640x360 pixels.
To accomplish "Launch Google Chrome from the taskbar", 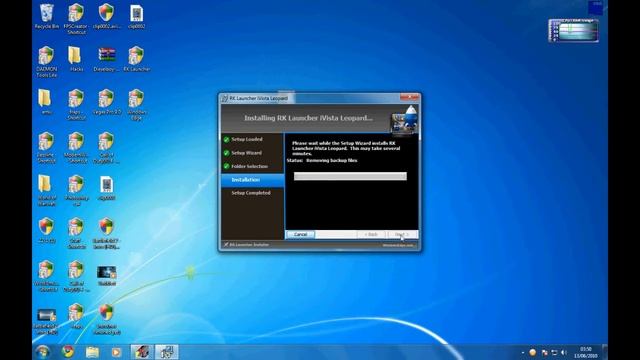I will tap(68, 351).
